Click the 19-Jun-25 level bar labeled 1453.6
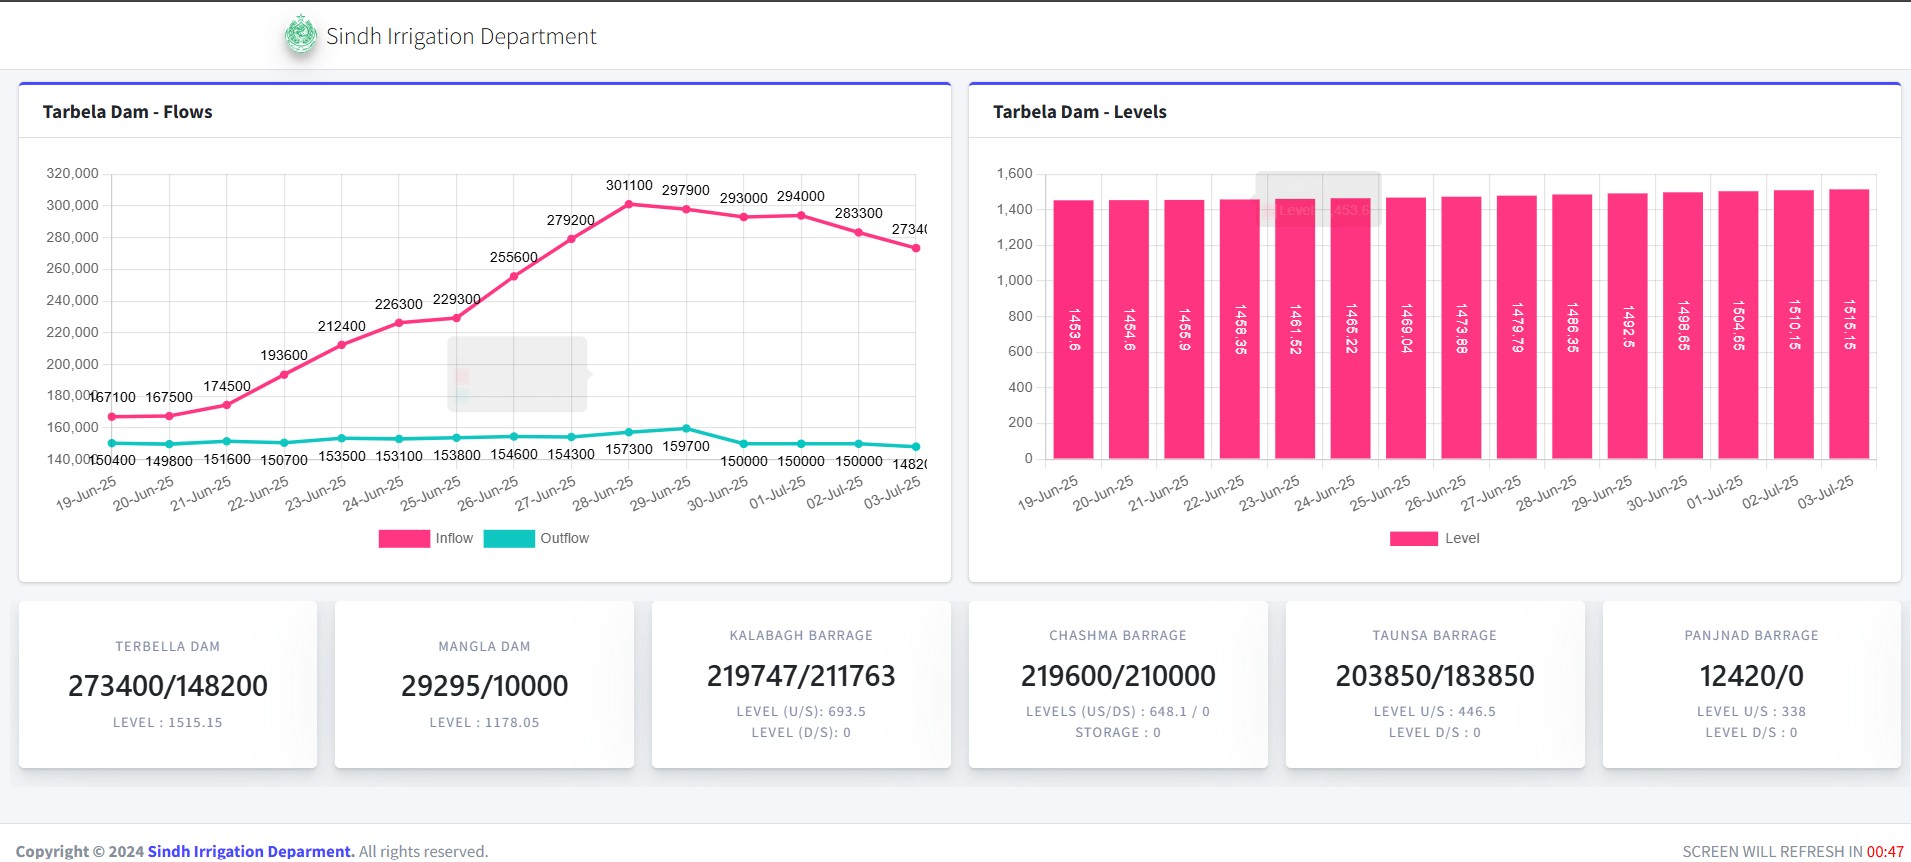Image resolution: width=1911 pixels, height=862 pixels. click(1073, 330)
